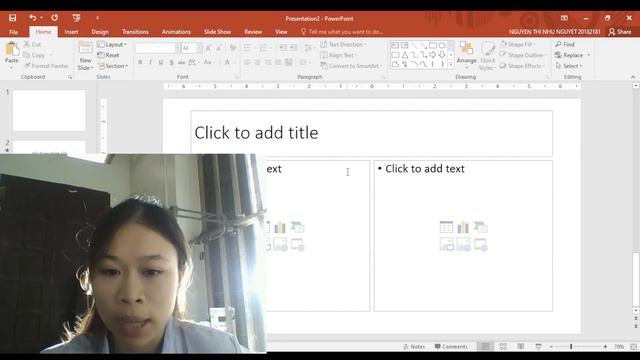Screen dimensions: 640x360
Task: Expand the shapes gallery More arrow
Action: tap(451, 64)
